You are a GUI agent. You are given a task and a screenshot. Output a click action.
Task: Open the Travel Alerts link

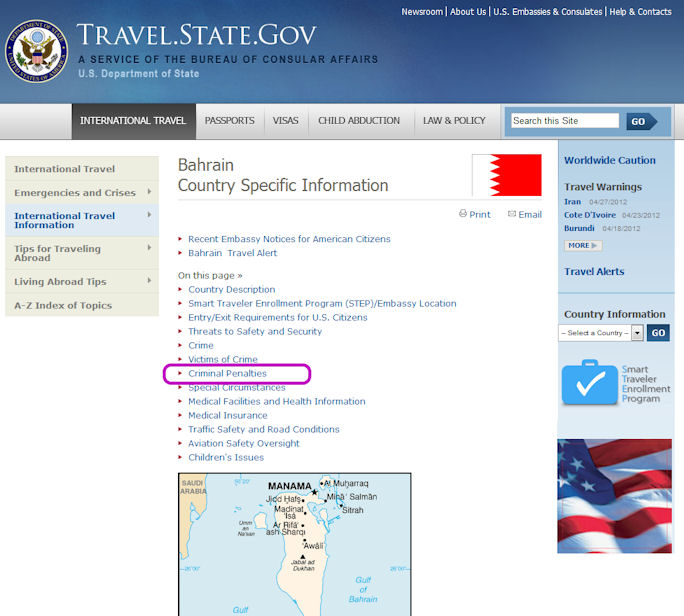tap(594, 271)
